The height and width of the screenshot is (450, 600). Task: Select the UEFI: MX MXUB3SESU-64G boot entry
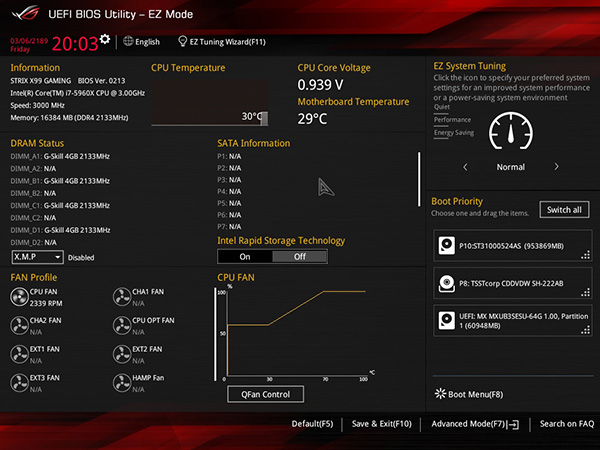click(x=513, y=321)
